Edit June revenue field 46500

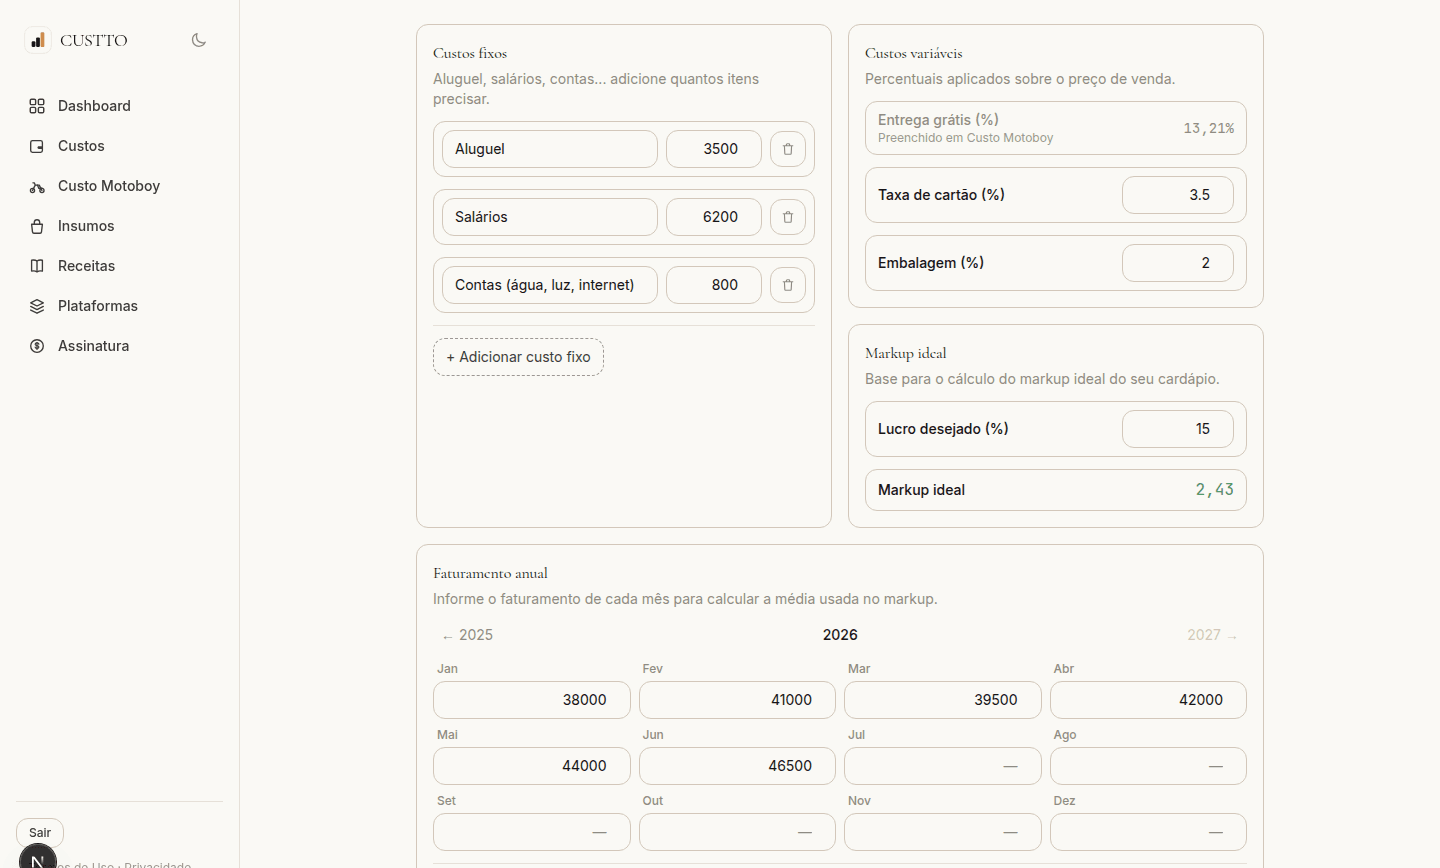(737, 766)
